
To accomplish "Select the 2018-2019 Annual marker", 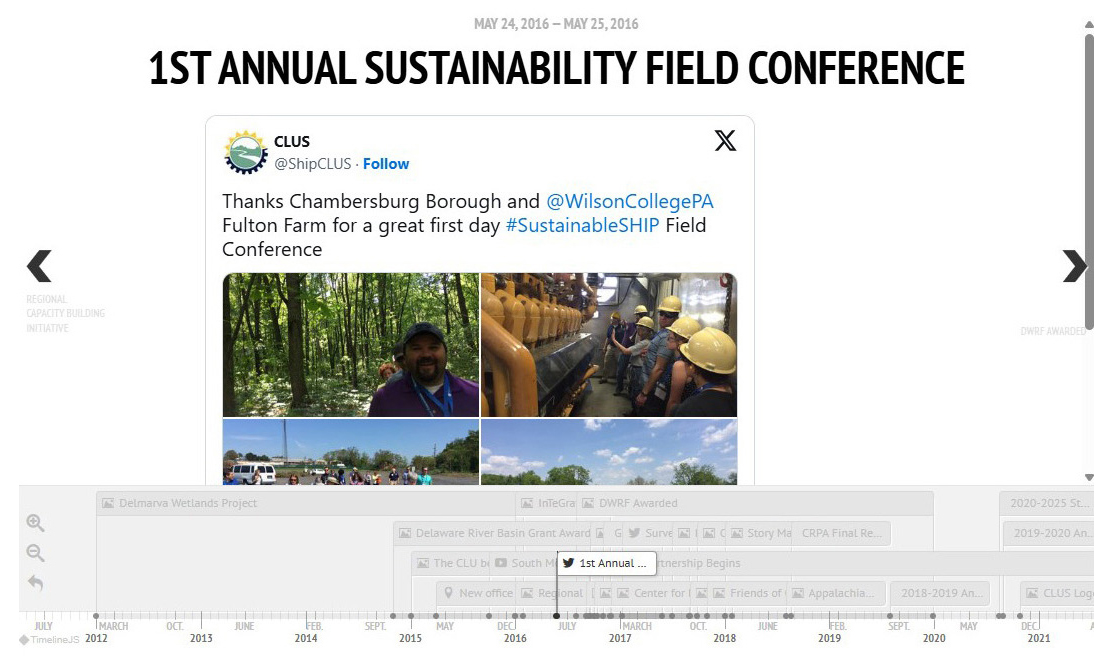I will pos(939,593).
